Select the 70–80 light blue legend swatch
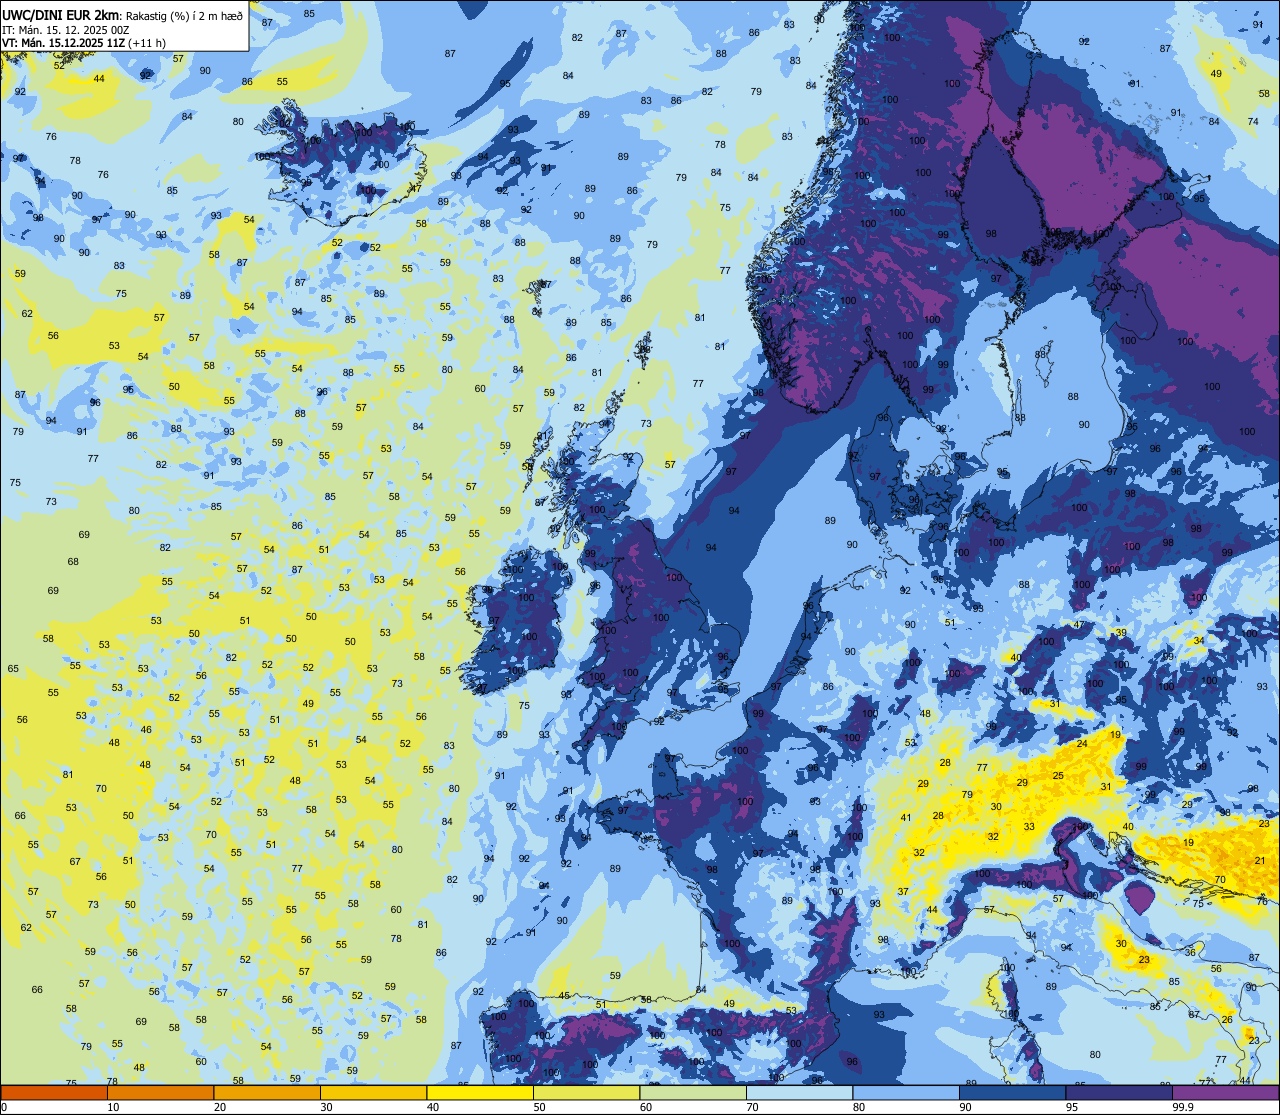The width and height of the screenshot is (1280, 1115). [x=799, y=1093]
